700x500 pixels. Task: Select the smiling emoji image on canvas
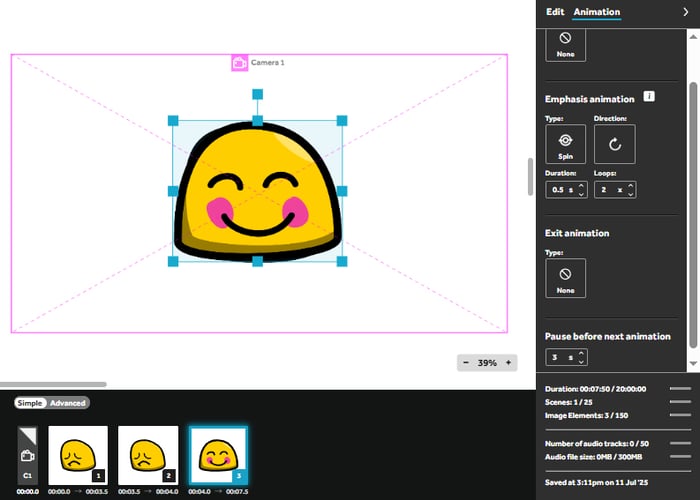click(258, 191)
